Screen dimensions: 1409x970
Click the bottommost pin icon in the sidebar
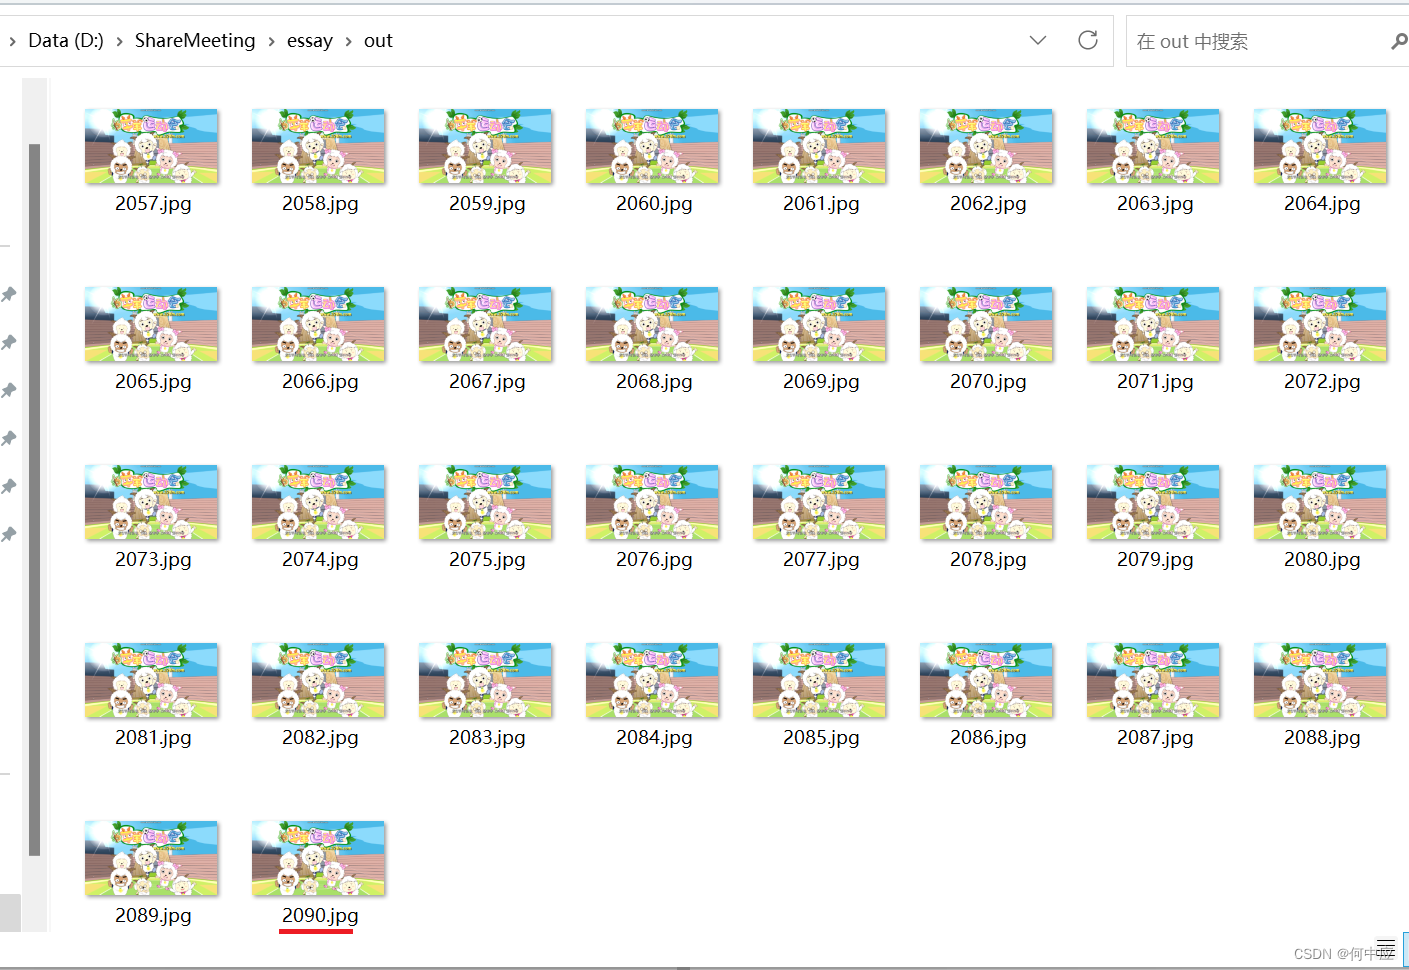coord(10,534)
